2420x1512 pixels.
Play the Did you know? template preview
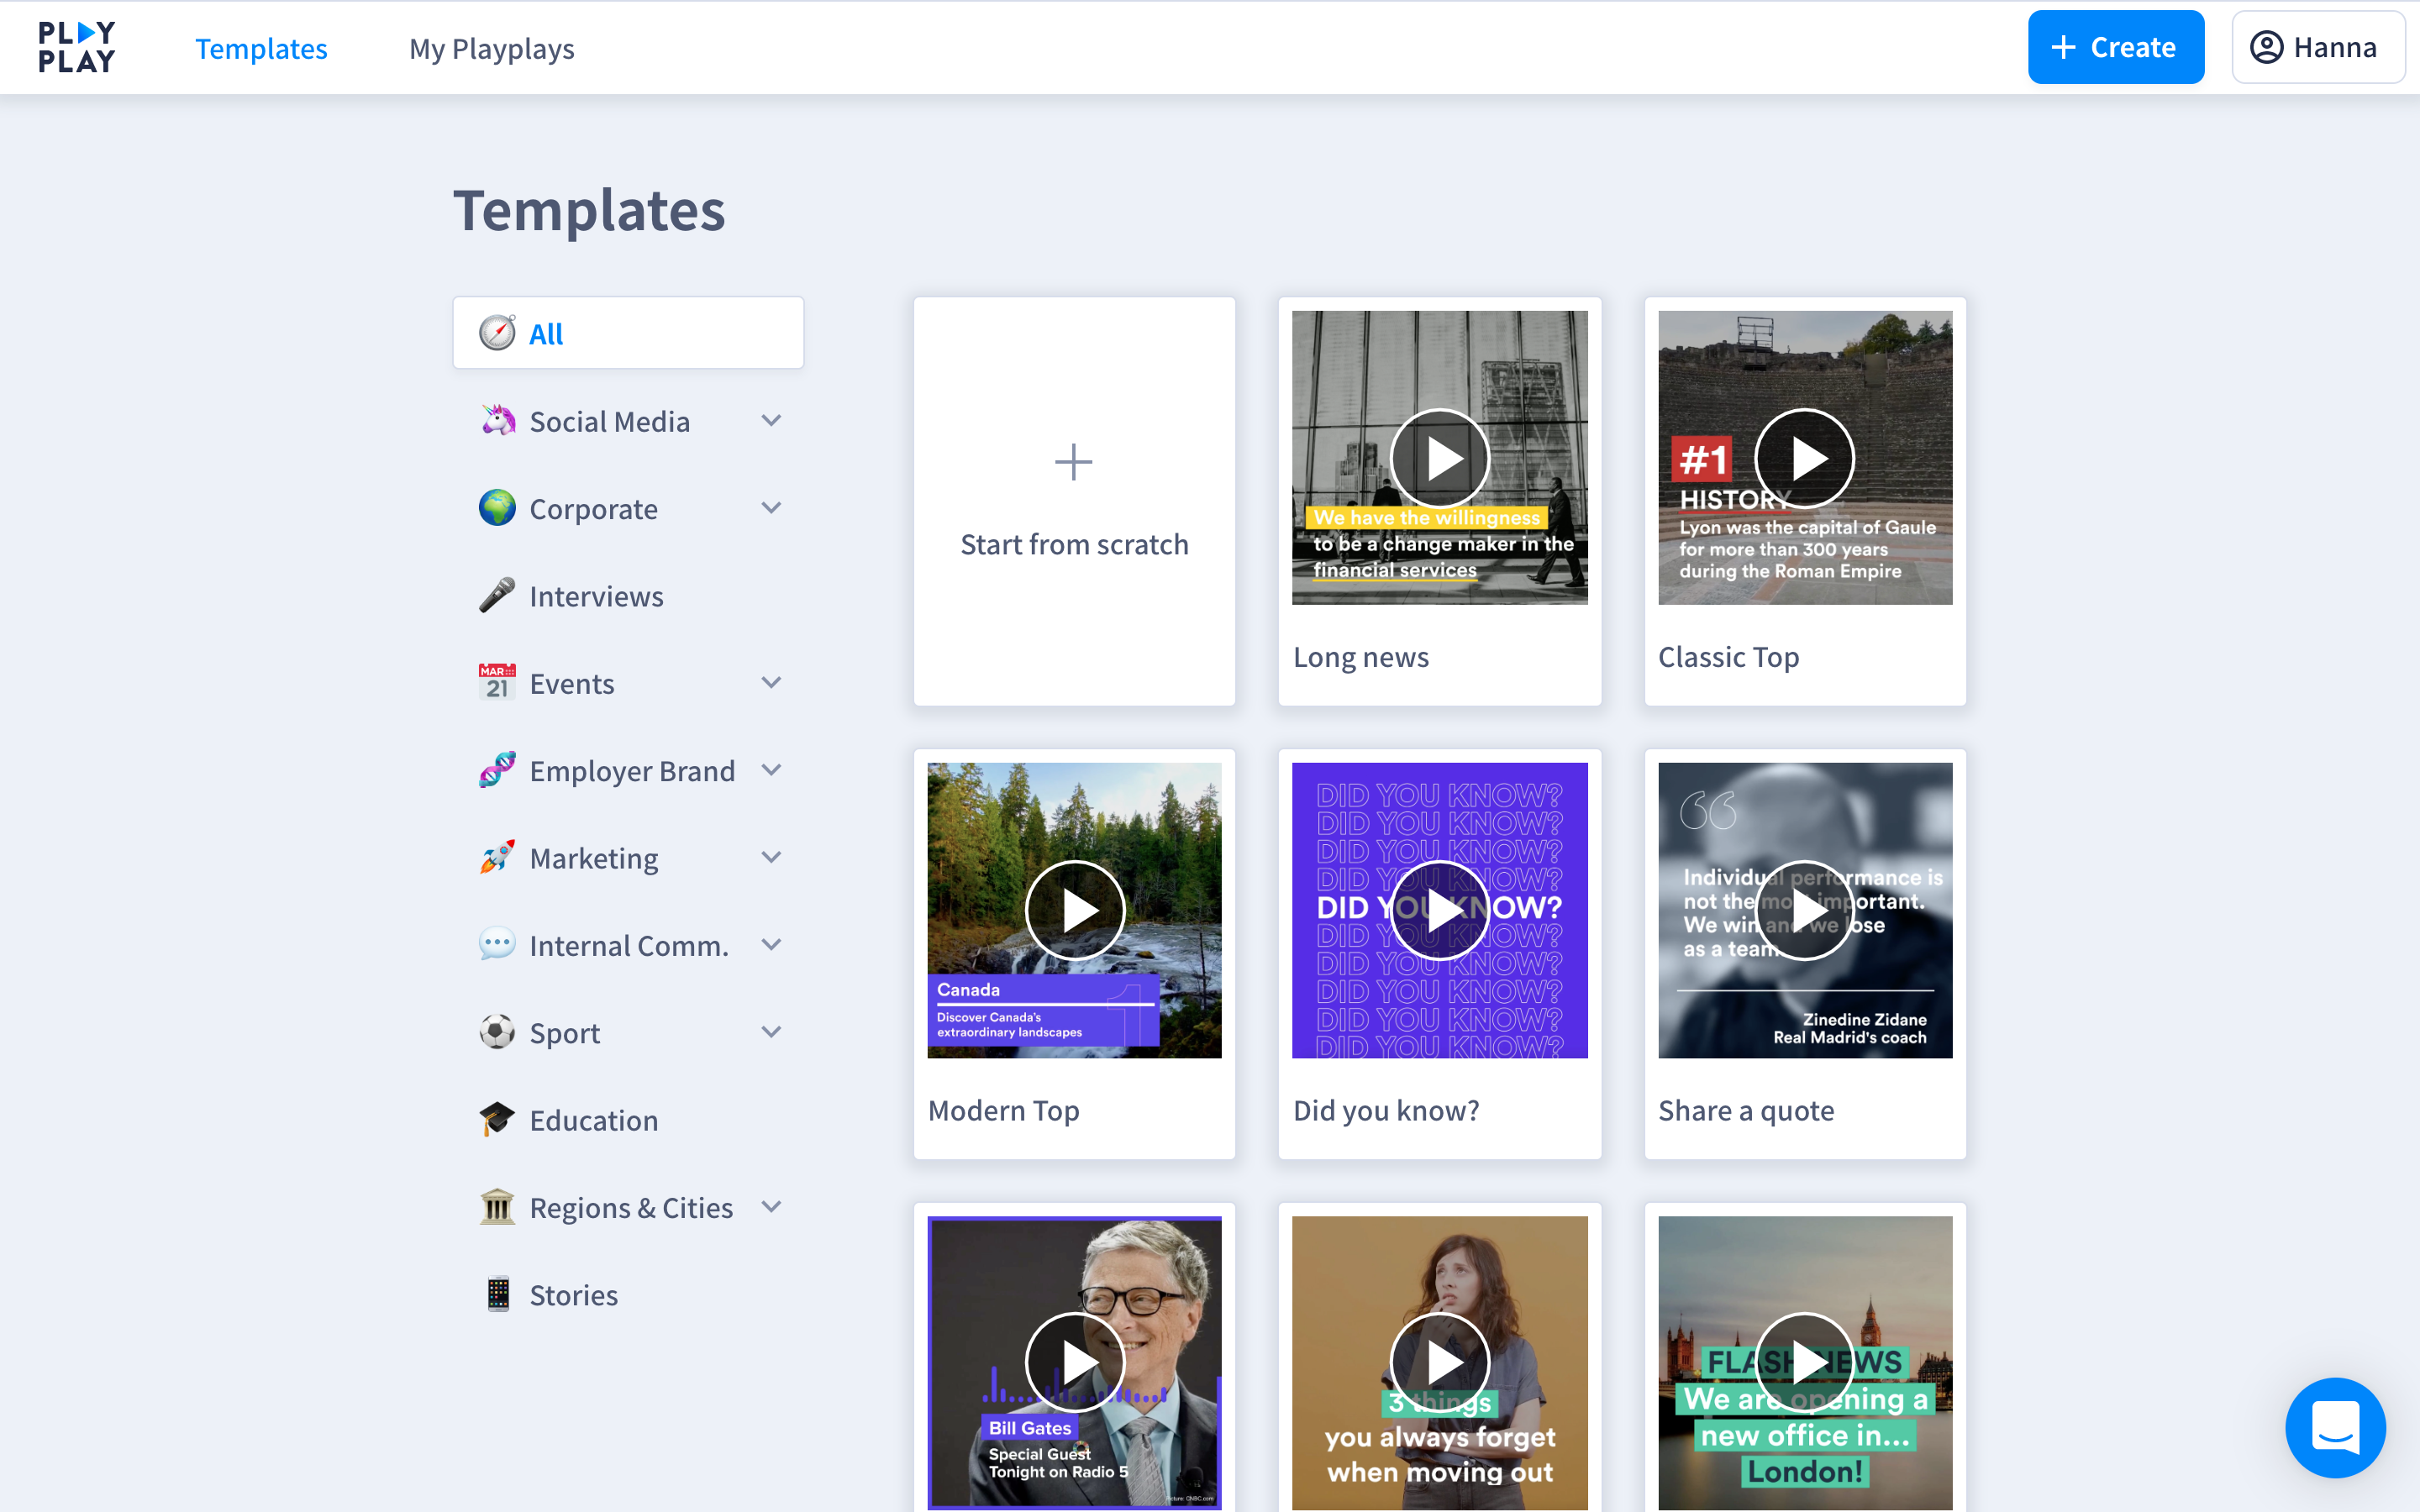pyautogui.click(x=1440, y=910)
